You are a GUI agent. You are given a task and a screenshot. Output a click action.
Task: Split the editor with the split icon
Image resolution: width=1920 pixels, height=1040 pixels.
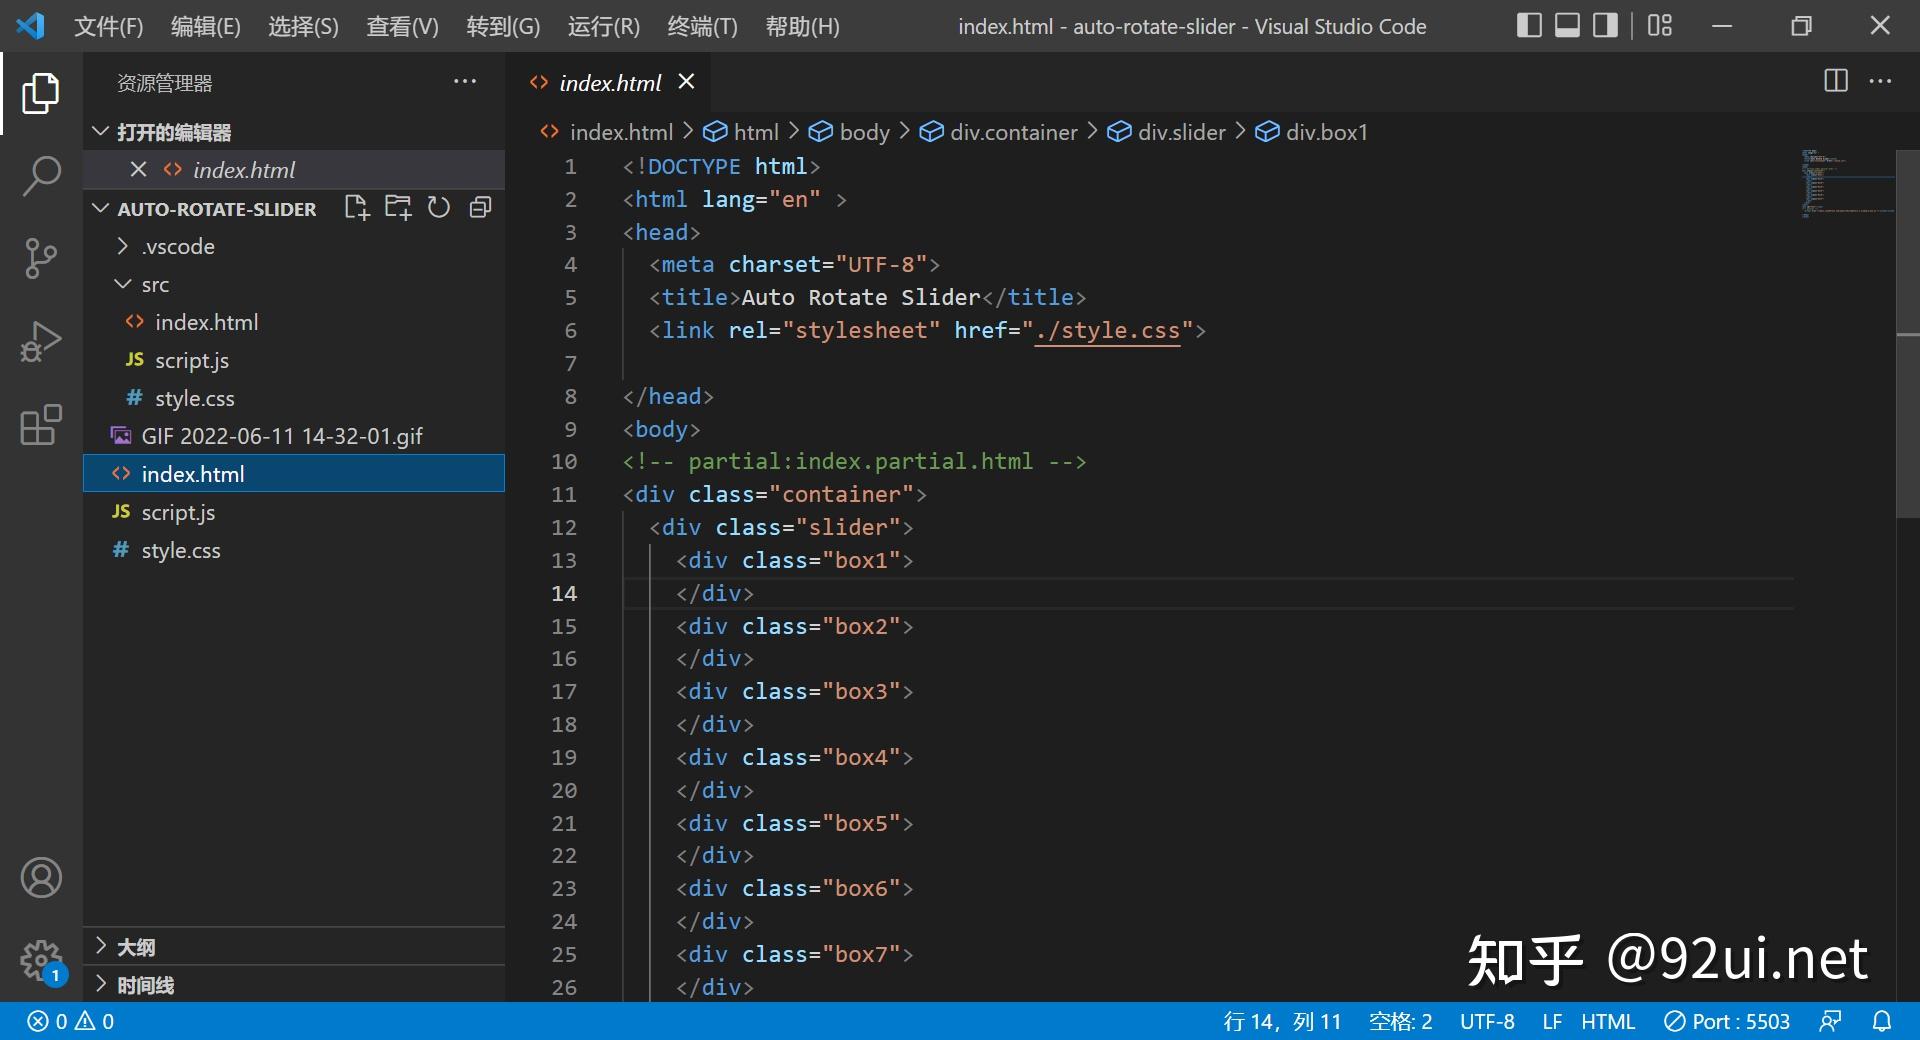(1836, 81)
